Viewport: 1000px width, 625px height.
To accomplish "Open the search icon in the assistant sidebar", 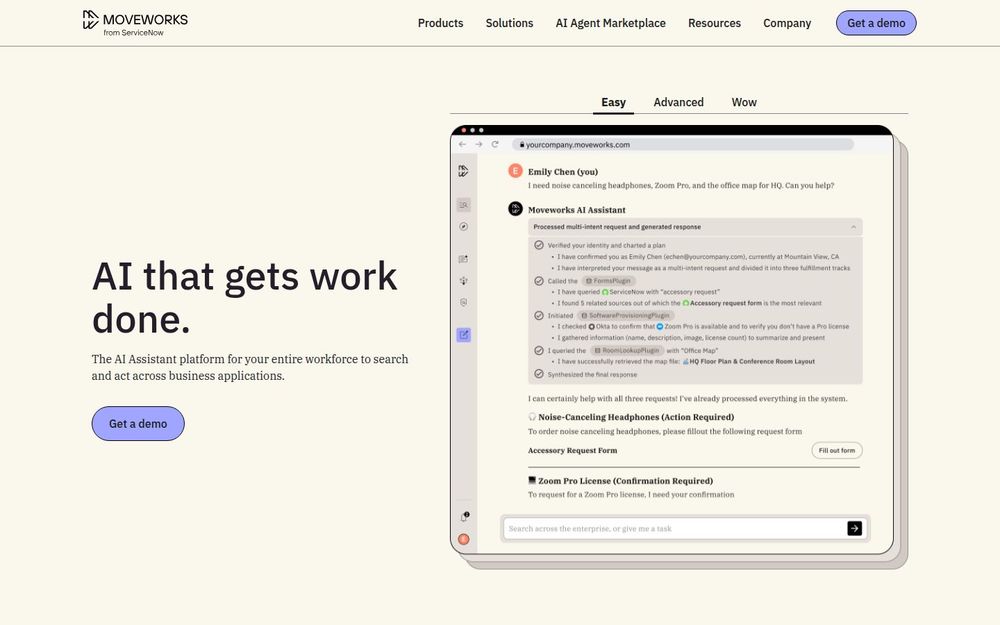I will [x=462, y=203].
